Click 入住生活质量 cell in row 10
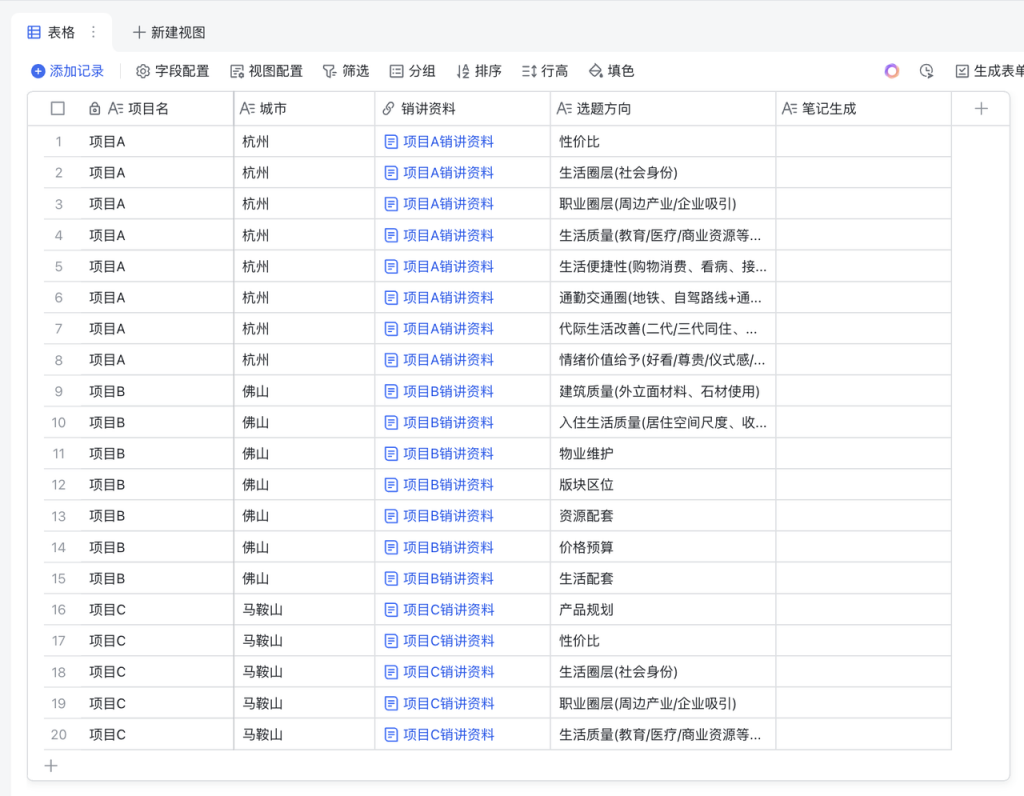Screen dimensions: 1024x796 coord(663,422)
